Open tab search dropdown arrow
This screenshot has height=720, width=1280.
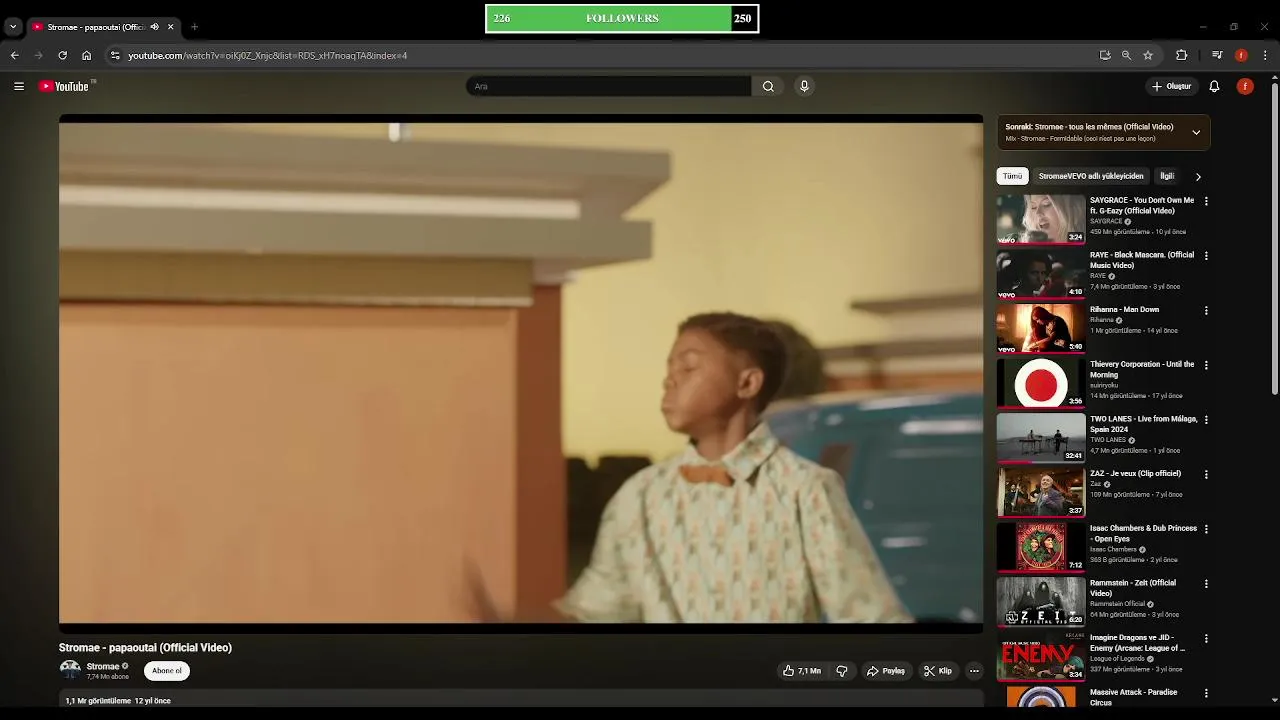coord(12,27)
